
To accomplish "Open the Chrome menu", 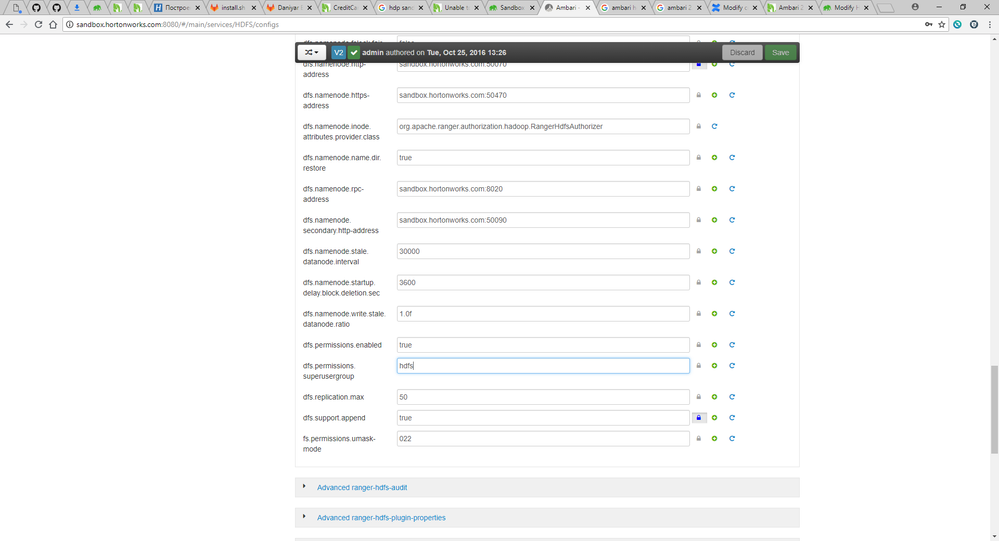I will (x=989, y=24).
